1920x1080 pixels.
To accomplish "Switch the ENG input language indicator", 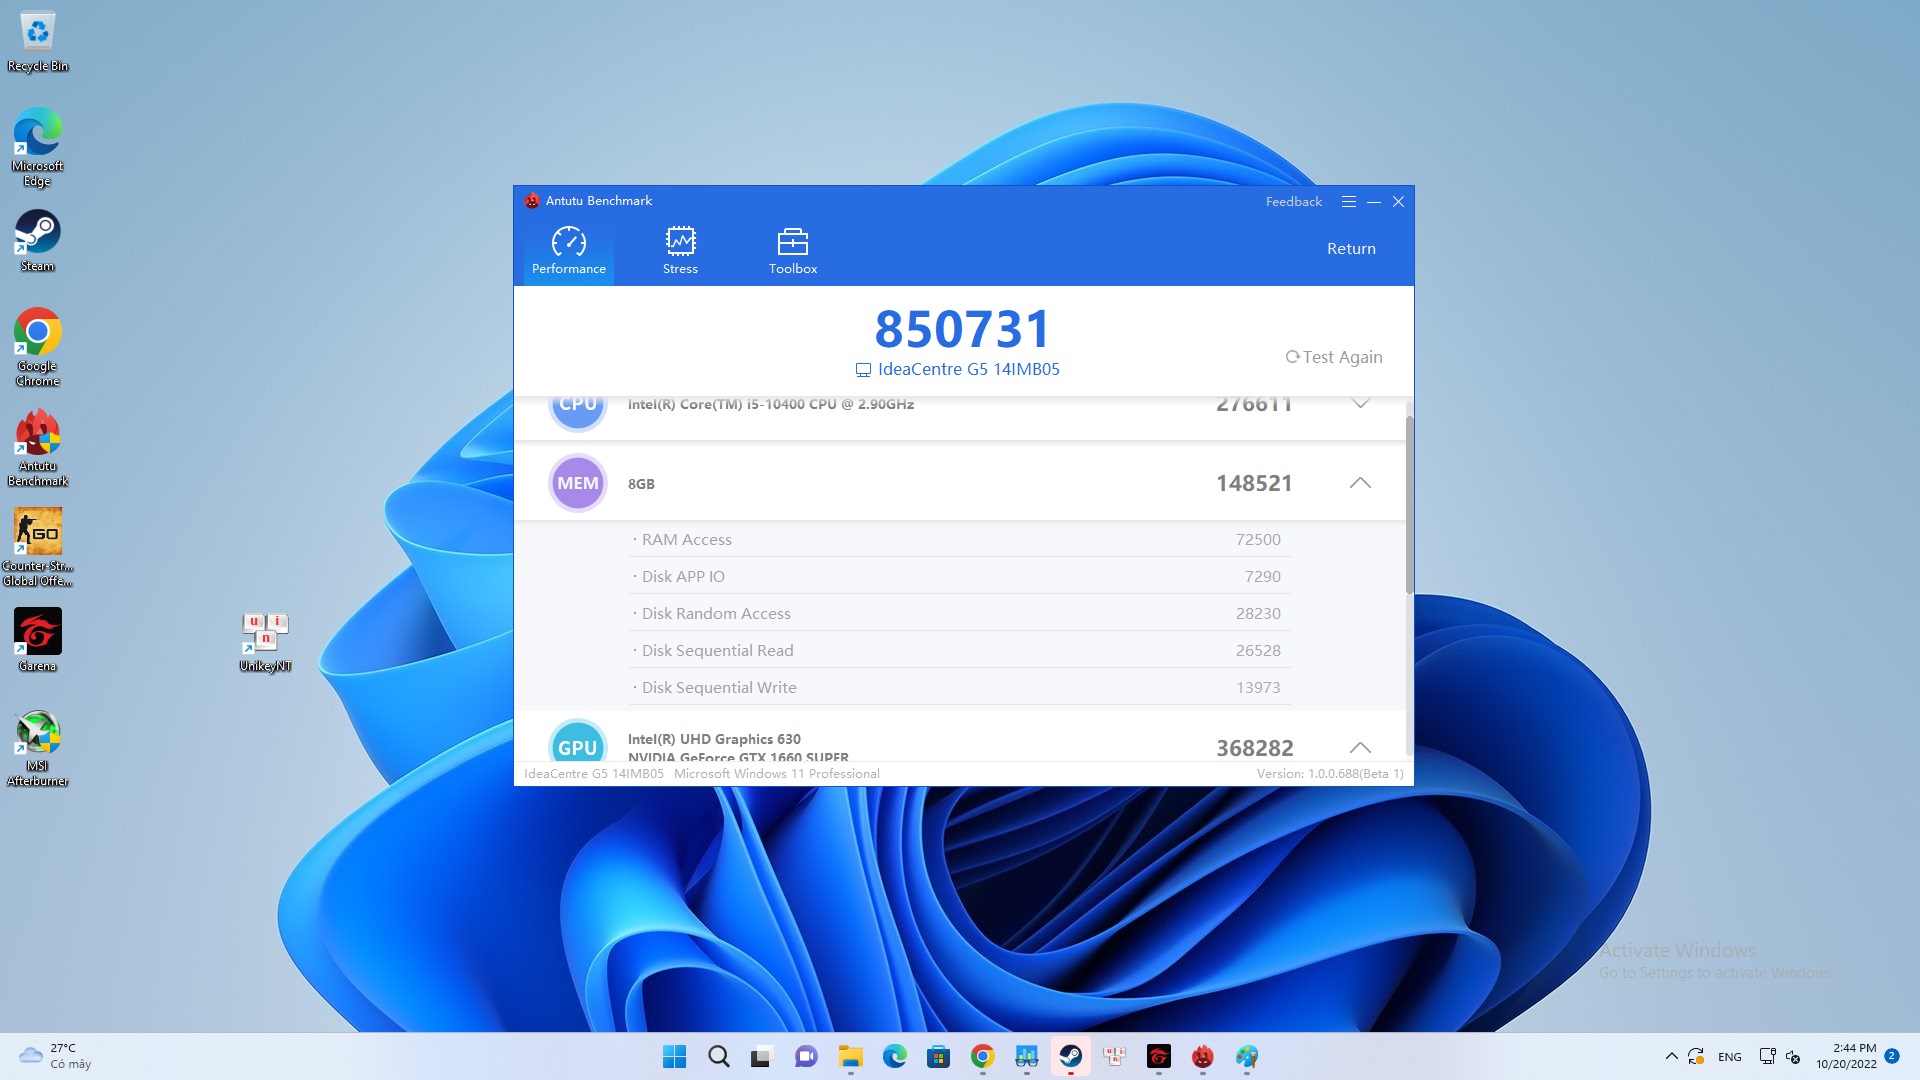I will (x=1730, y=1057).
